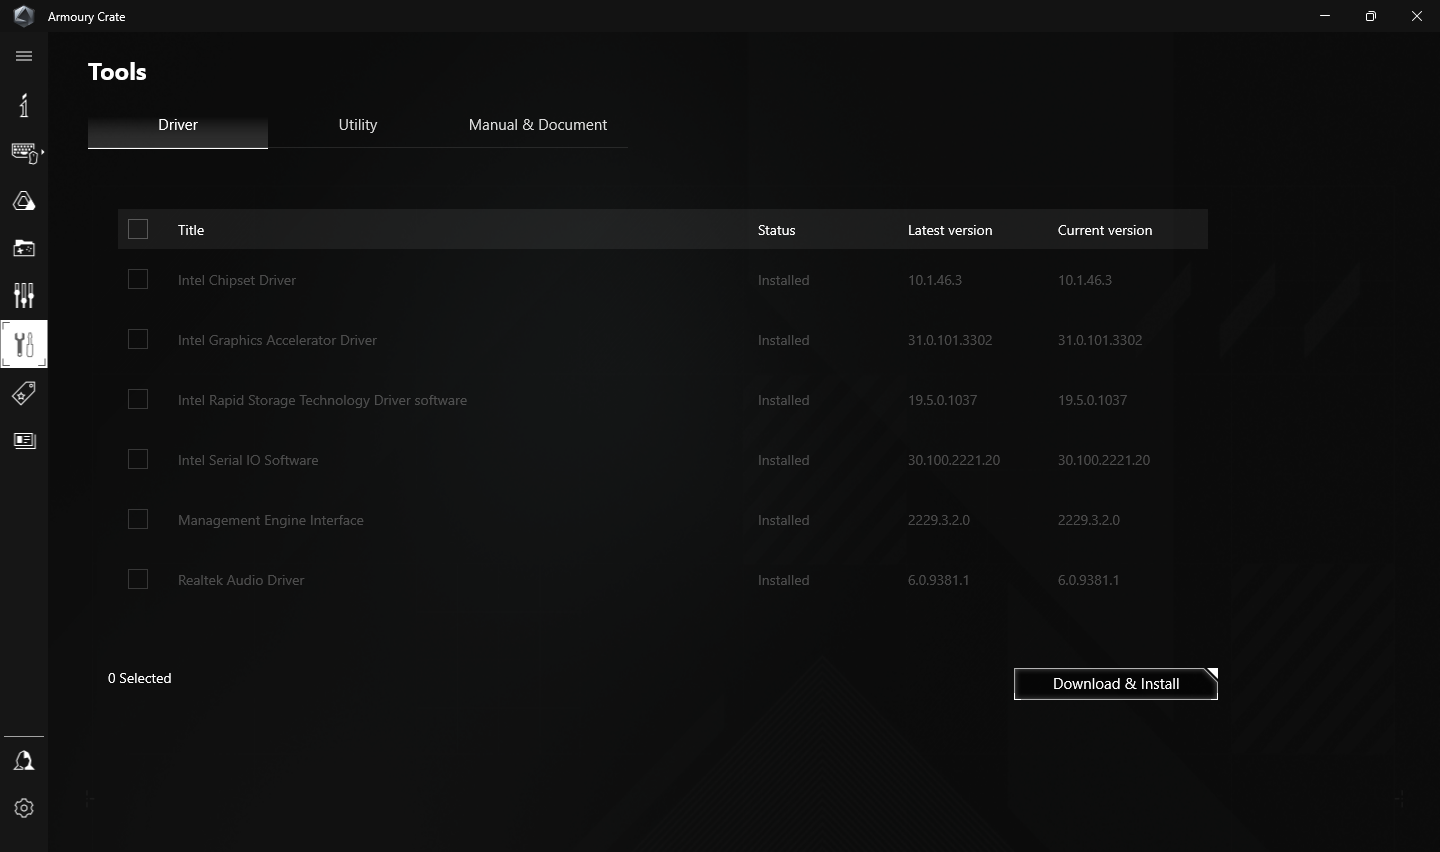Switch to the Utility tab
This screenshot has width=1440, height=852.
[x=358, y=125]
